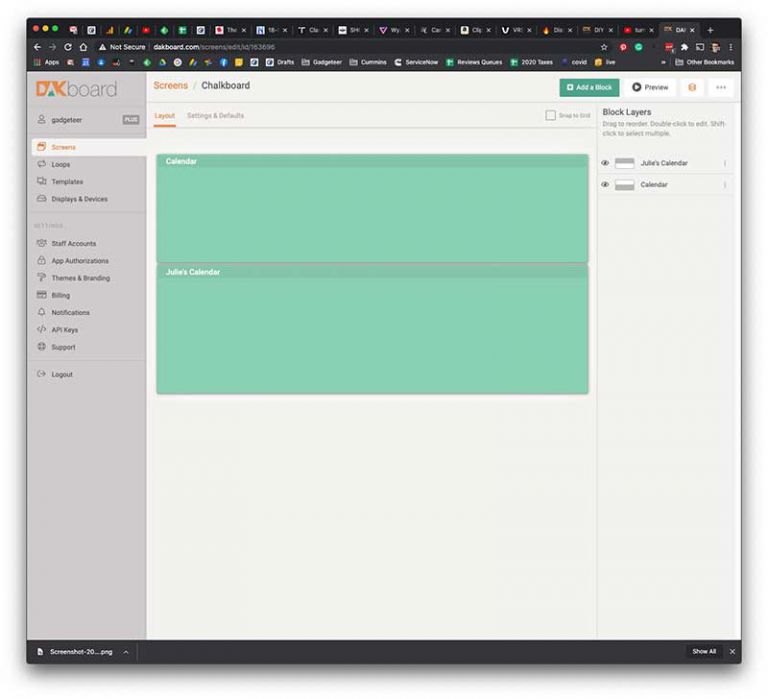The image size is (768, 699).
Task: Open options menu for Calendar layer
Action: click(x=725, y=185)
